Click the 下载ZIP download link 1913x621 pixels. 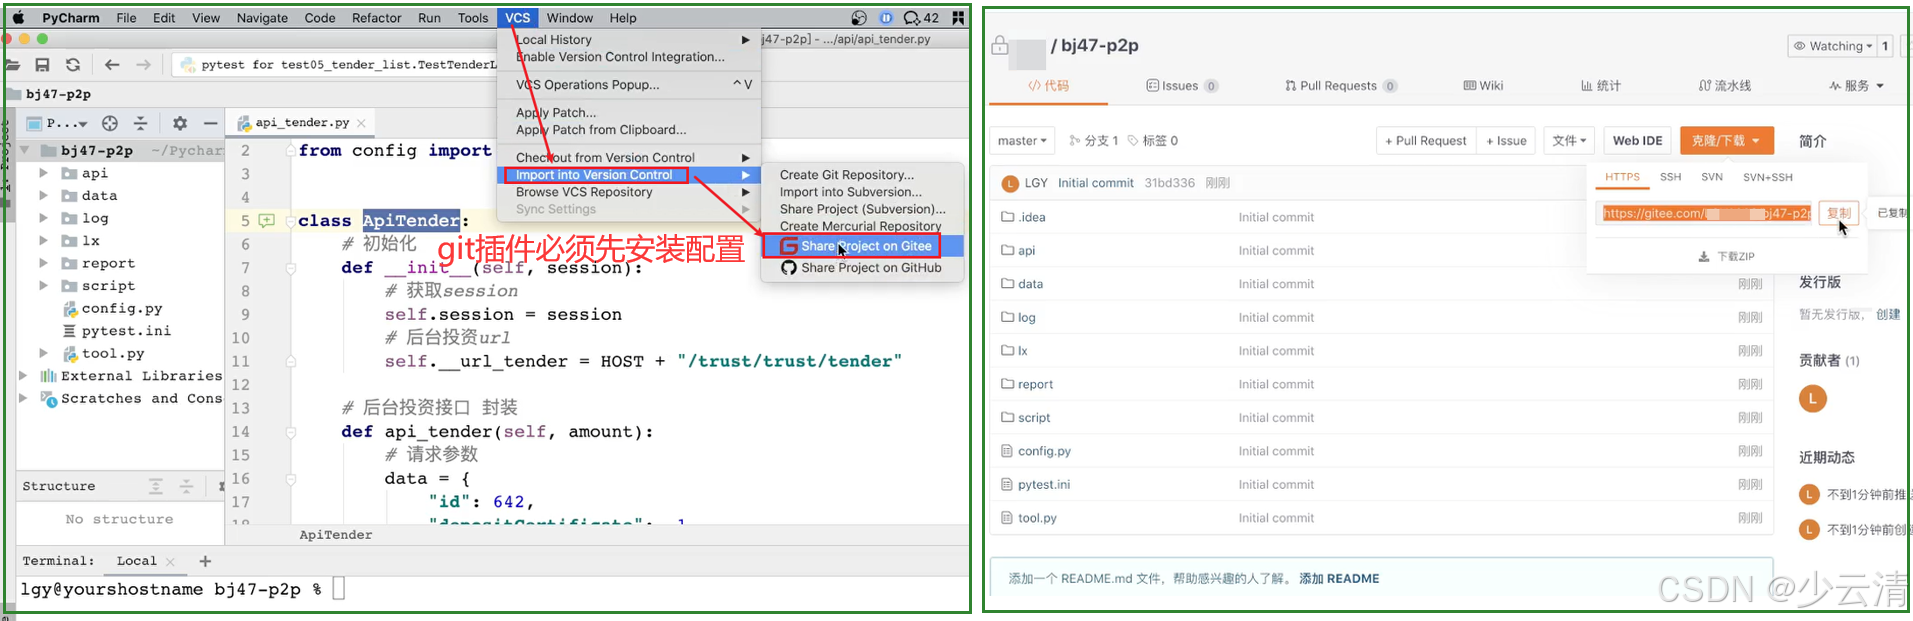[x=1727, y=257]
